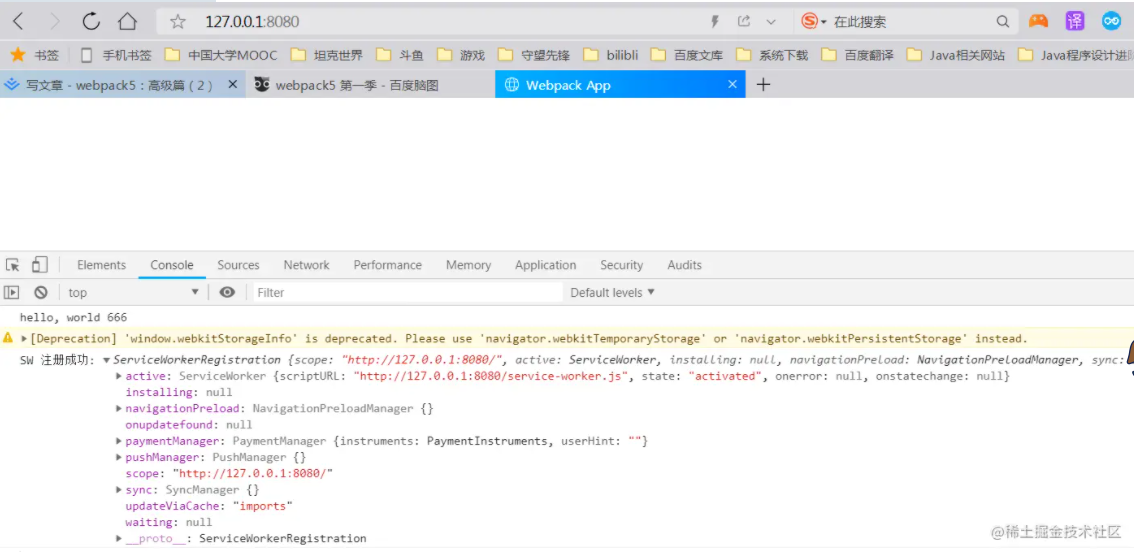This screenshot has height=552, width=1134.
Task: Open the Java相关网站 bookmark folder
Action: coord(955,55)
